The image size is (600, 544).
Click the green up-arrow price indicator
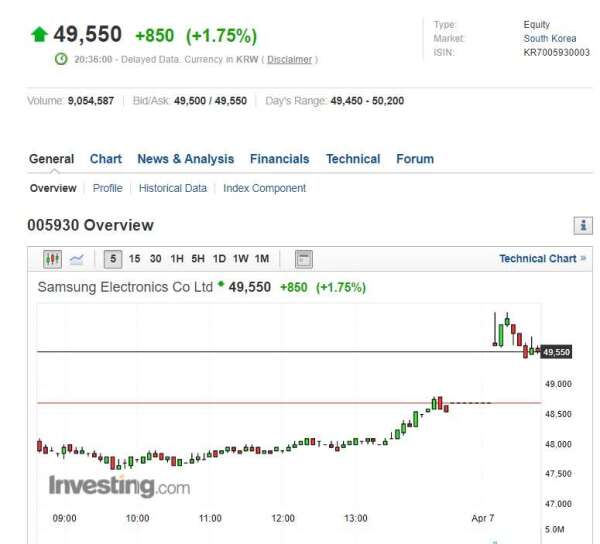click(39, 34)
